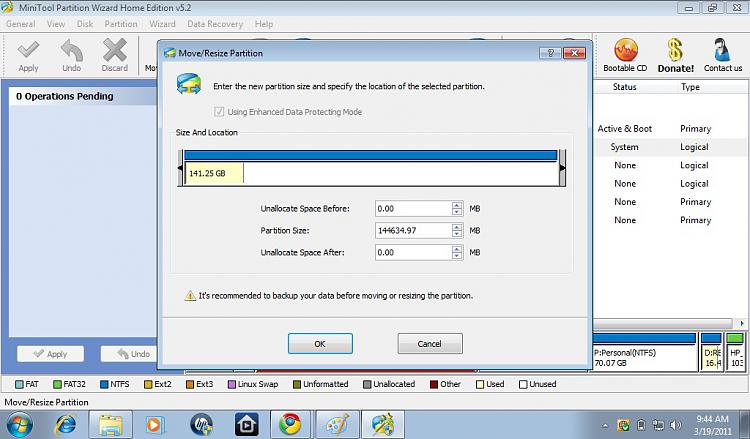750x439 pixels.
Task: Click the horizontal scrollbar right arrow
Action: pyautogui.click(x=741, y=324)
